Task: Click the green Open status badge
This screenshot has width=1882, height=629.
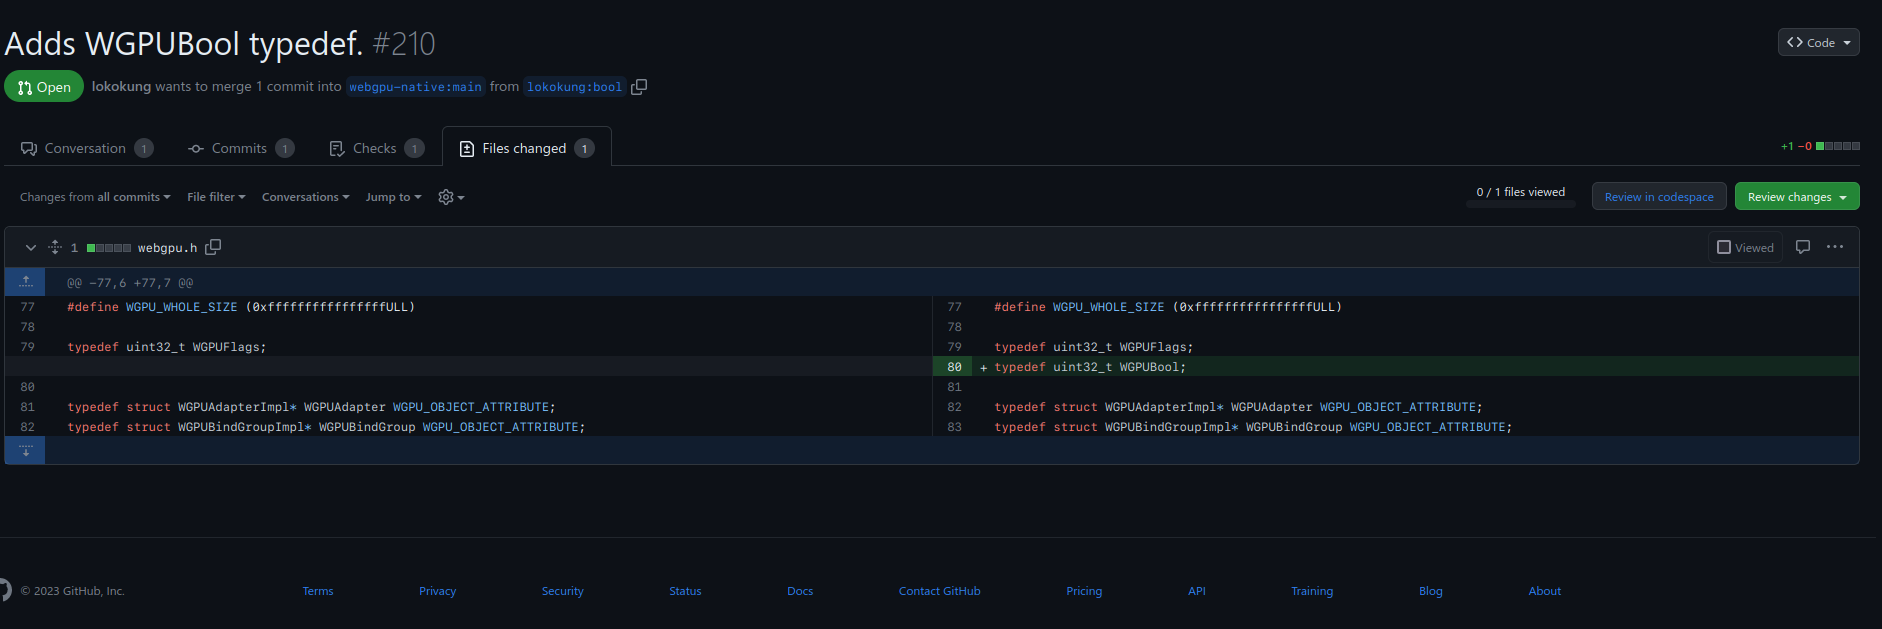Action: click(44, 87)
